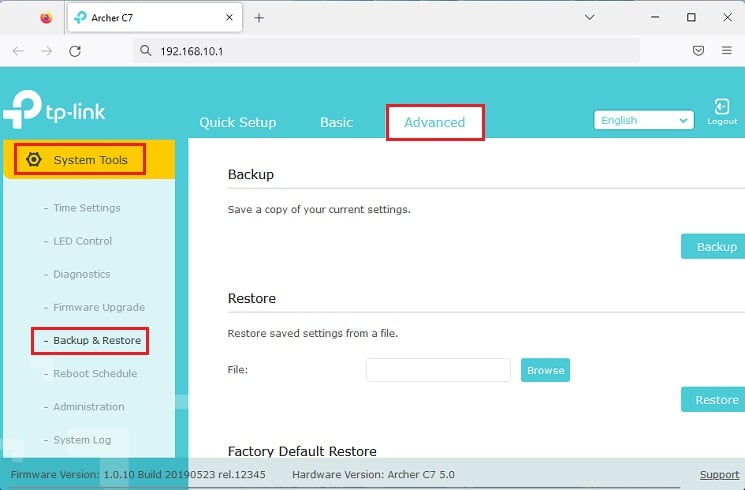Click the Backup button
This screenshot has height=490, width=745.
713,247
